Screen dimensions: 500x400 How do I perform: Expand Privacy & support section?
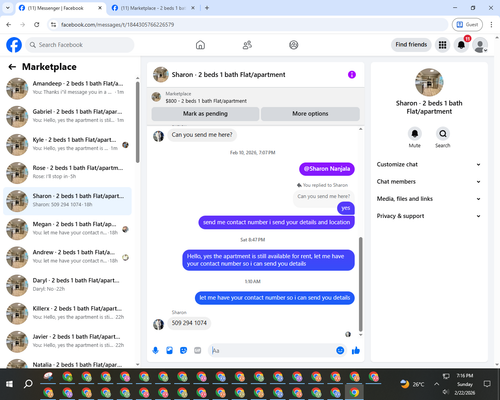429,216
